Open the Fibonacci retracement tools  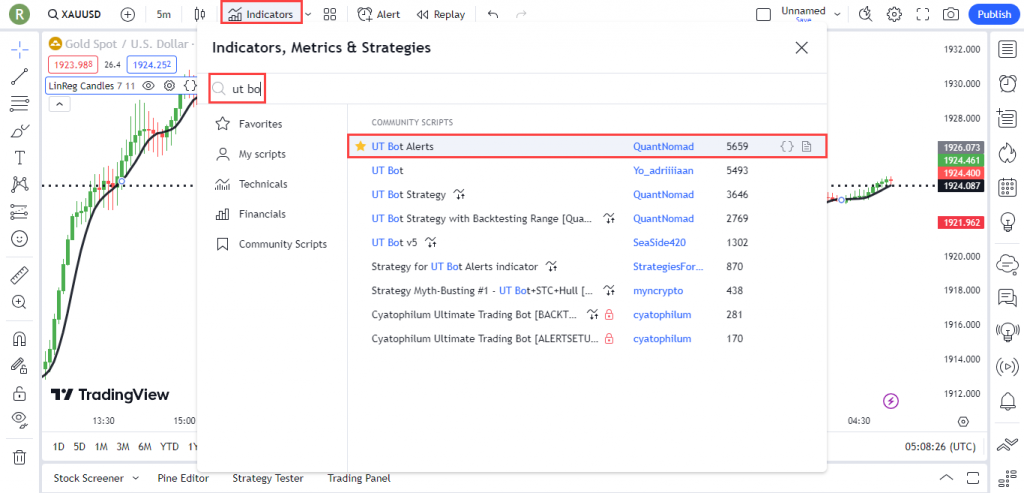[x=20, y=103]
